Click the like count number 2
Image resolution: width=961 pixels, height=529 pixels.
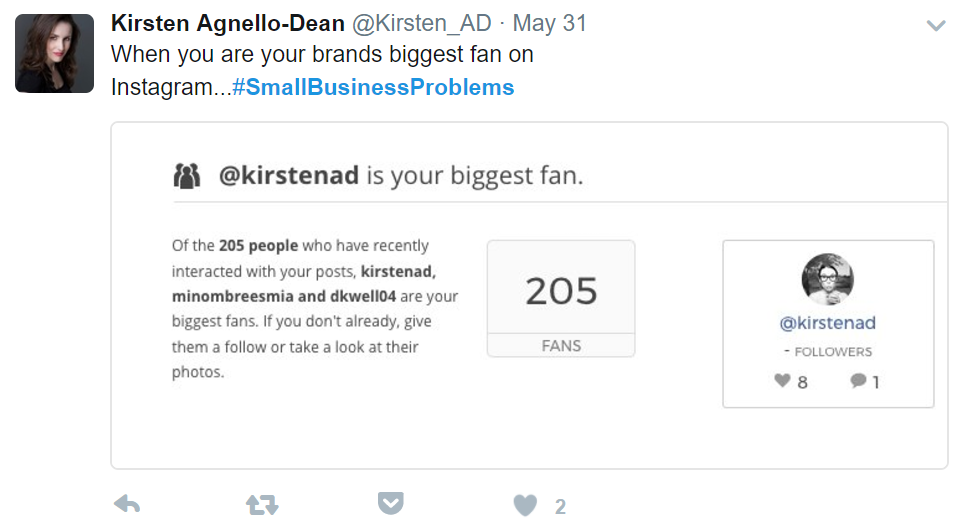tap(560, 507)
